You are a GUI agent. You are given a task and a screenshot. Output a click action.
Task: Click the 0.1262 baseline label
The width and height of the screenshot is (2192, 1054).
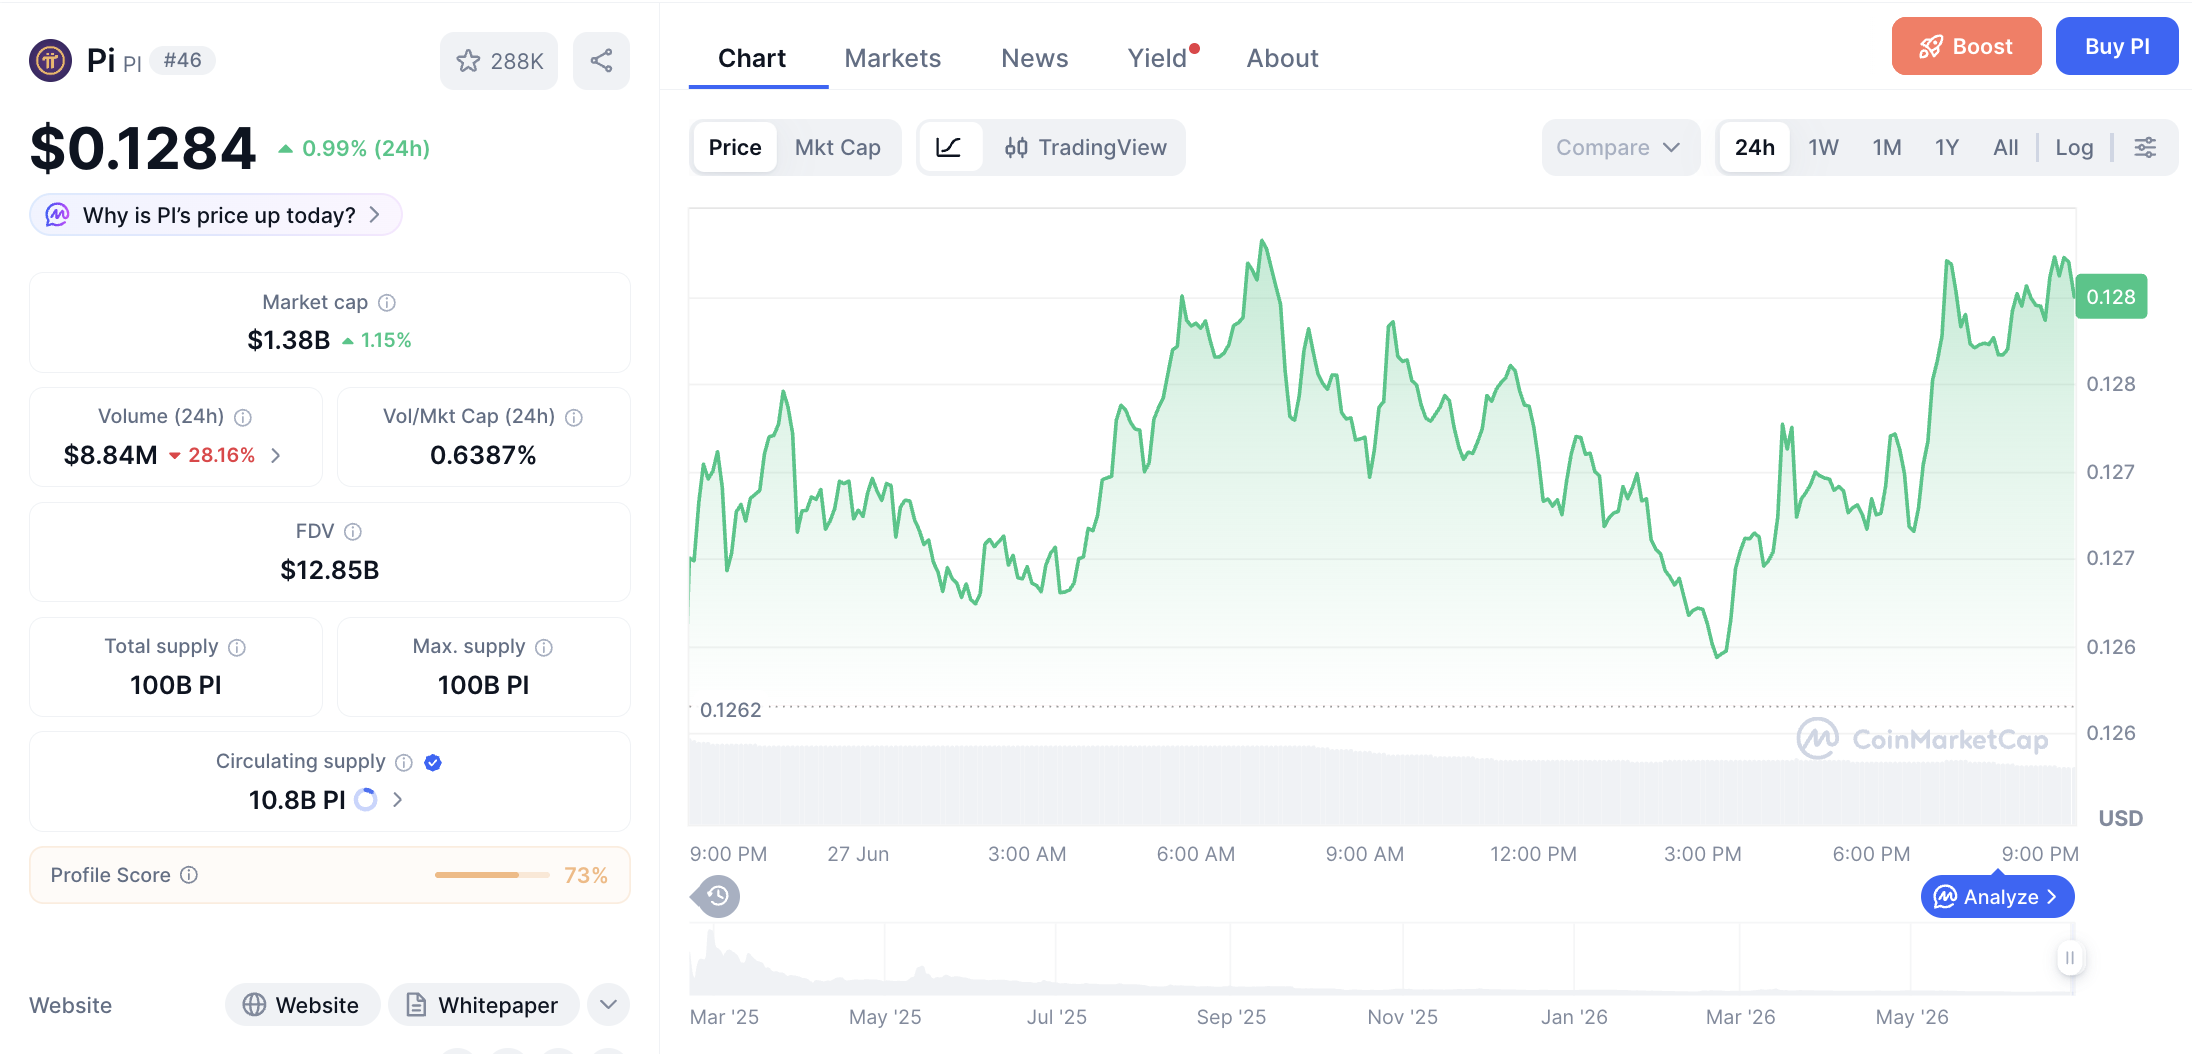pos(730,710)
